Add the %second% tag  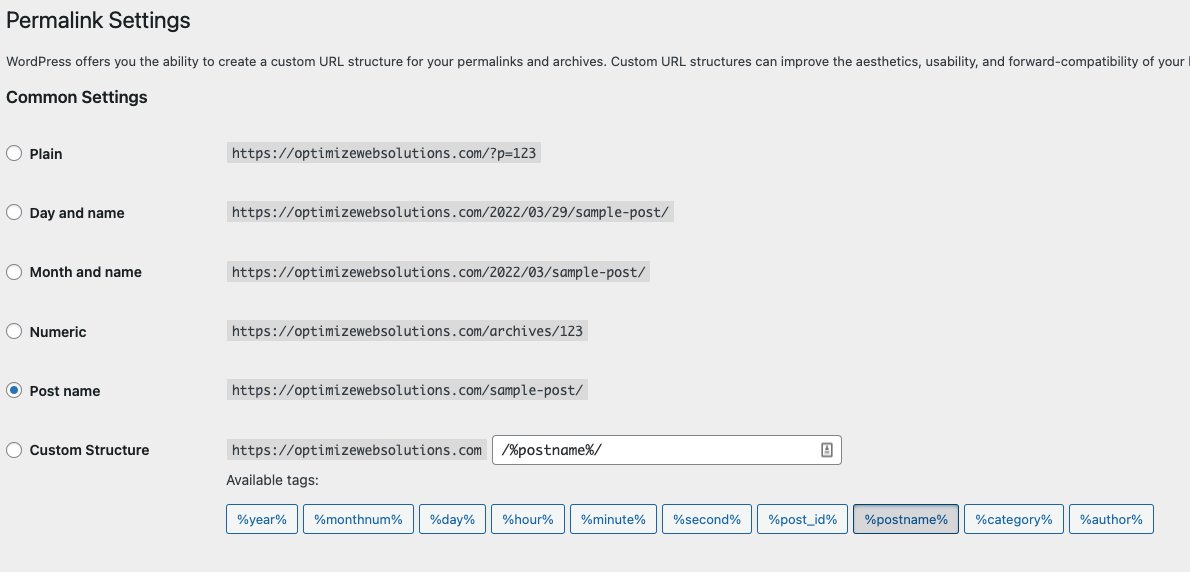(707, 519)
